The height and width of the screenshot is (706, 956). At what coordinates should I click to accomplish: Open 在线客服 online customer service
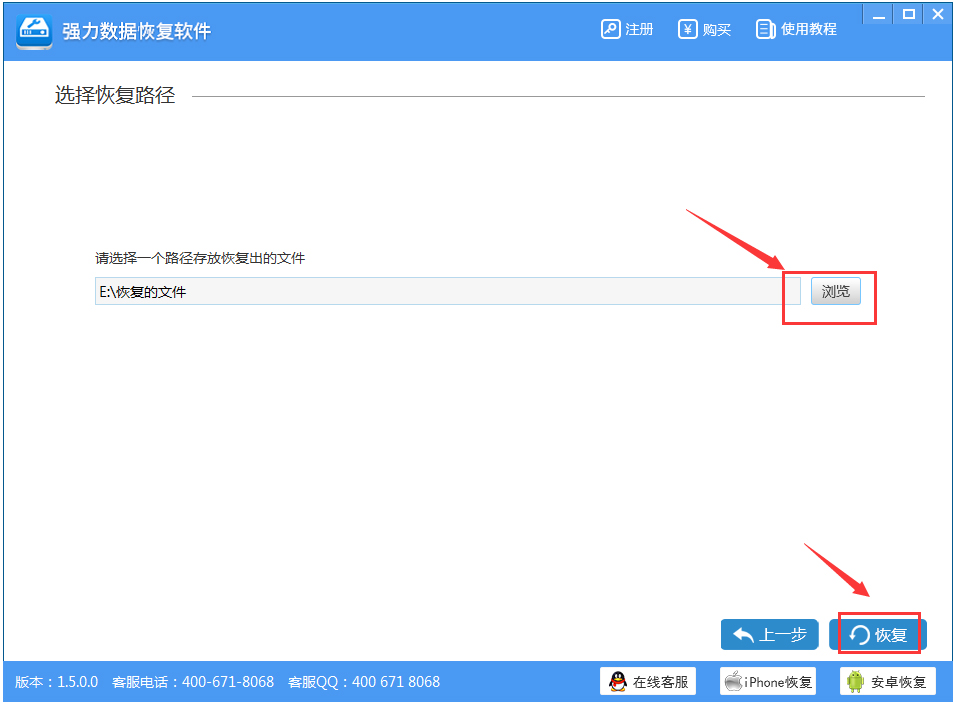coord(647,681)
